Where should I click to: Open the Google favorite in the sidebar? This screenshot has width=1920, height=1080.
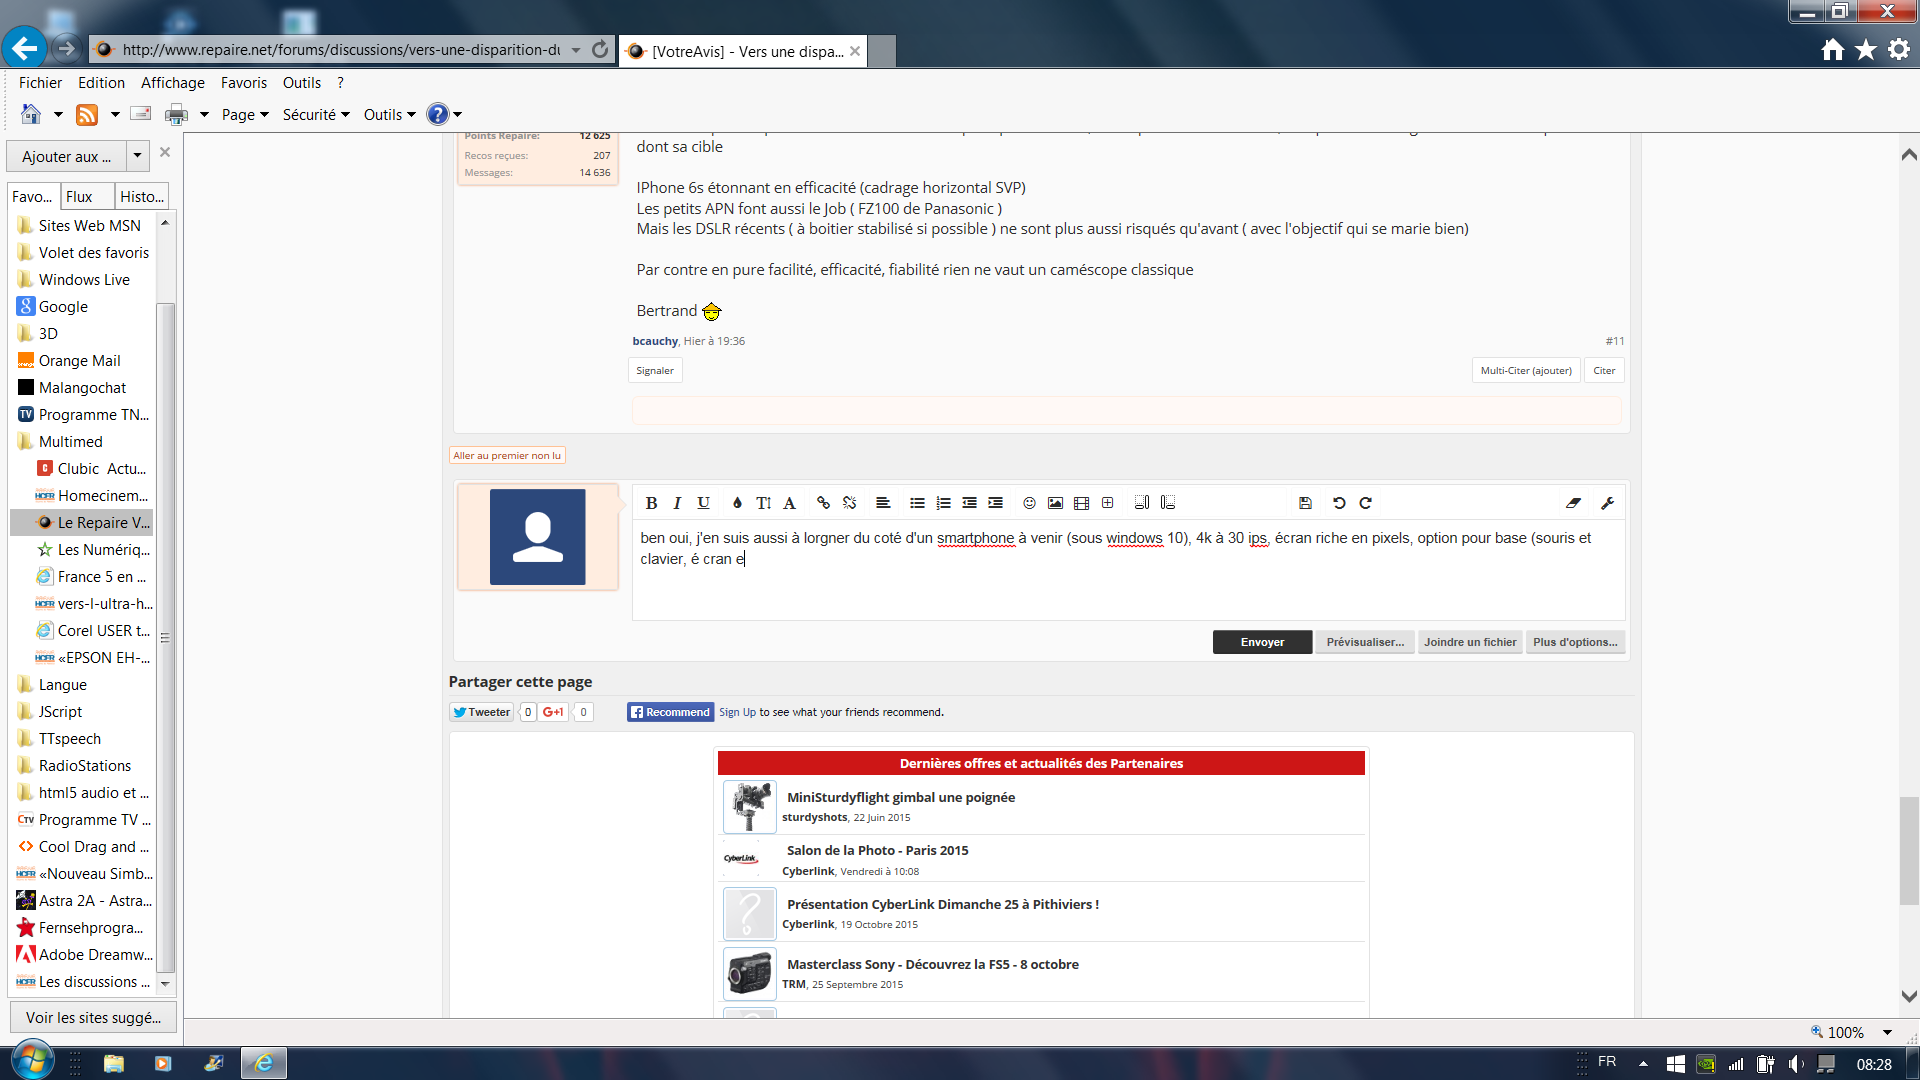(x=63, y=307)
